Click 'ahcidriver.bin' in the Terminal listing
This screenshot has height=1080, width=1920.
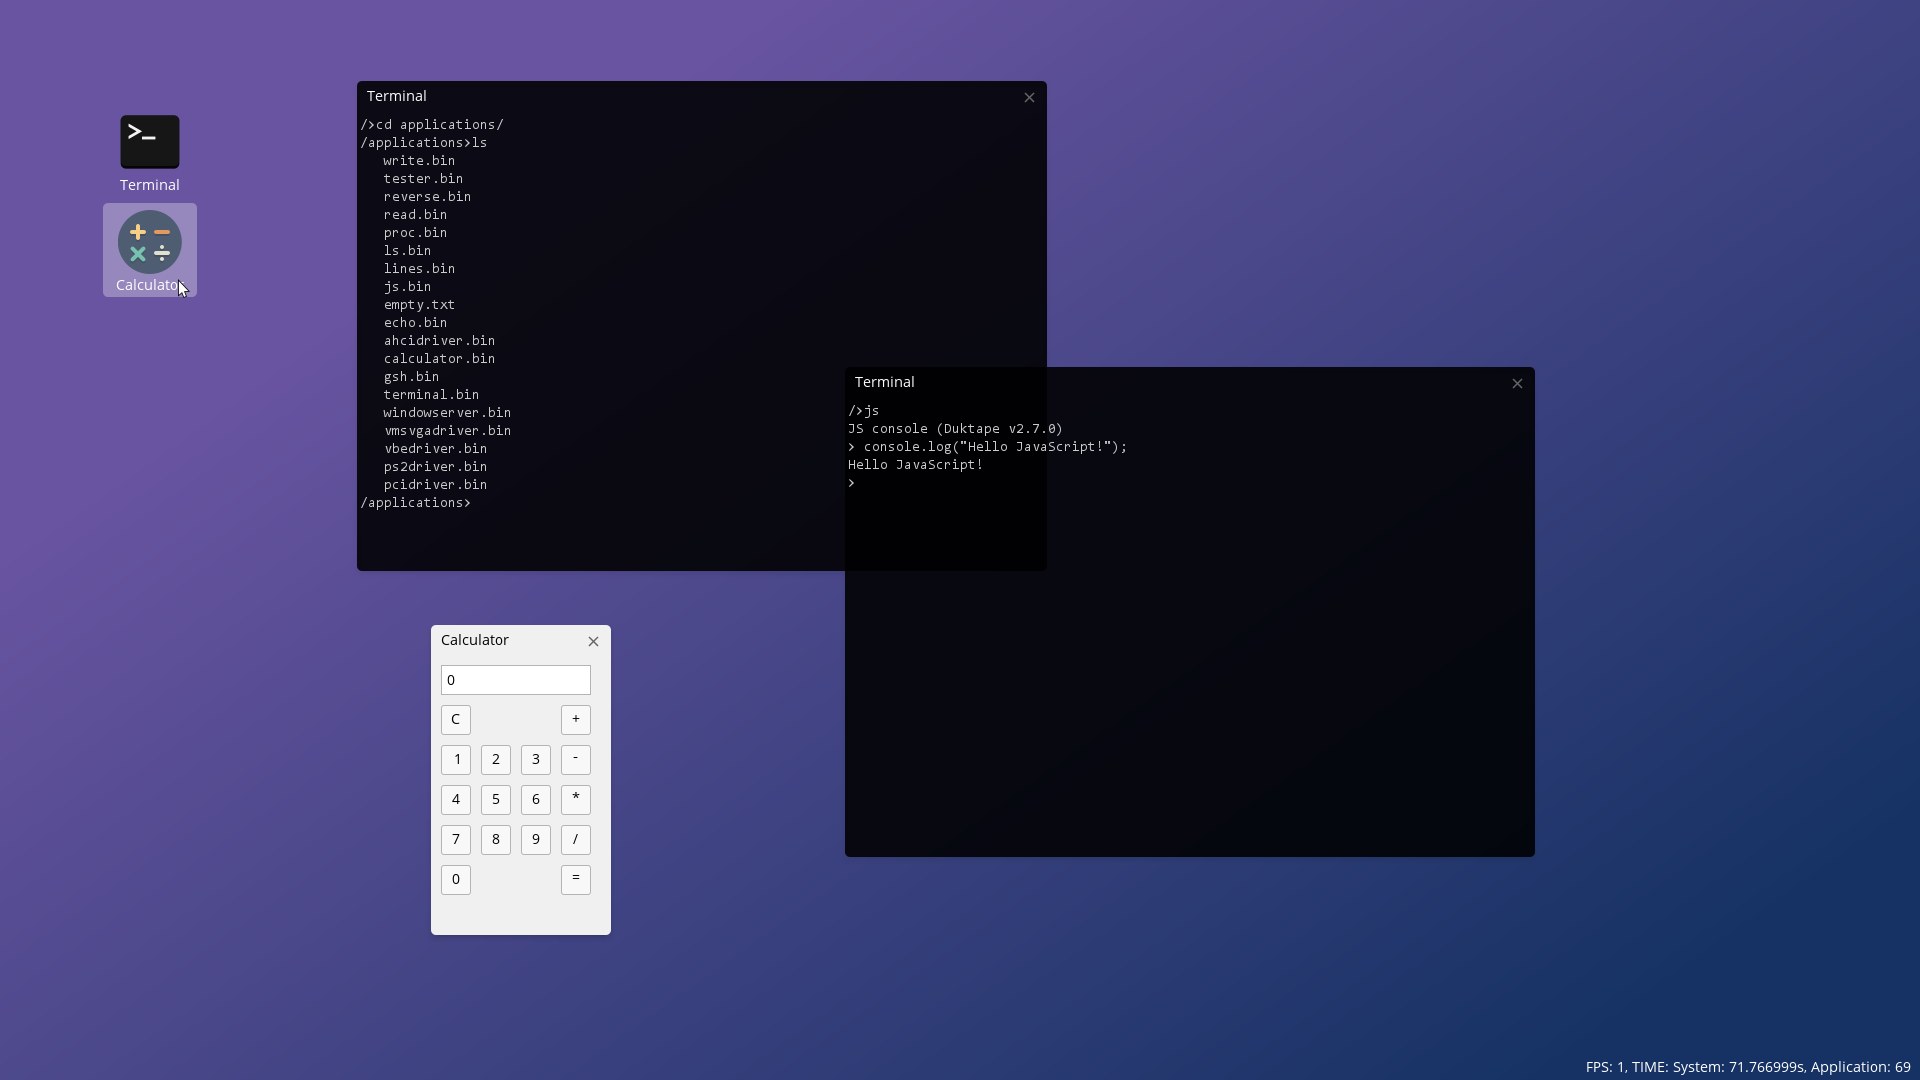point(439,341)
